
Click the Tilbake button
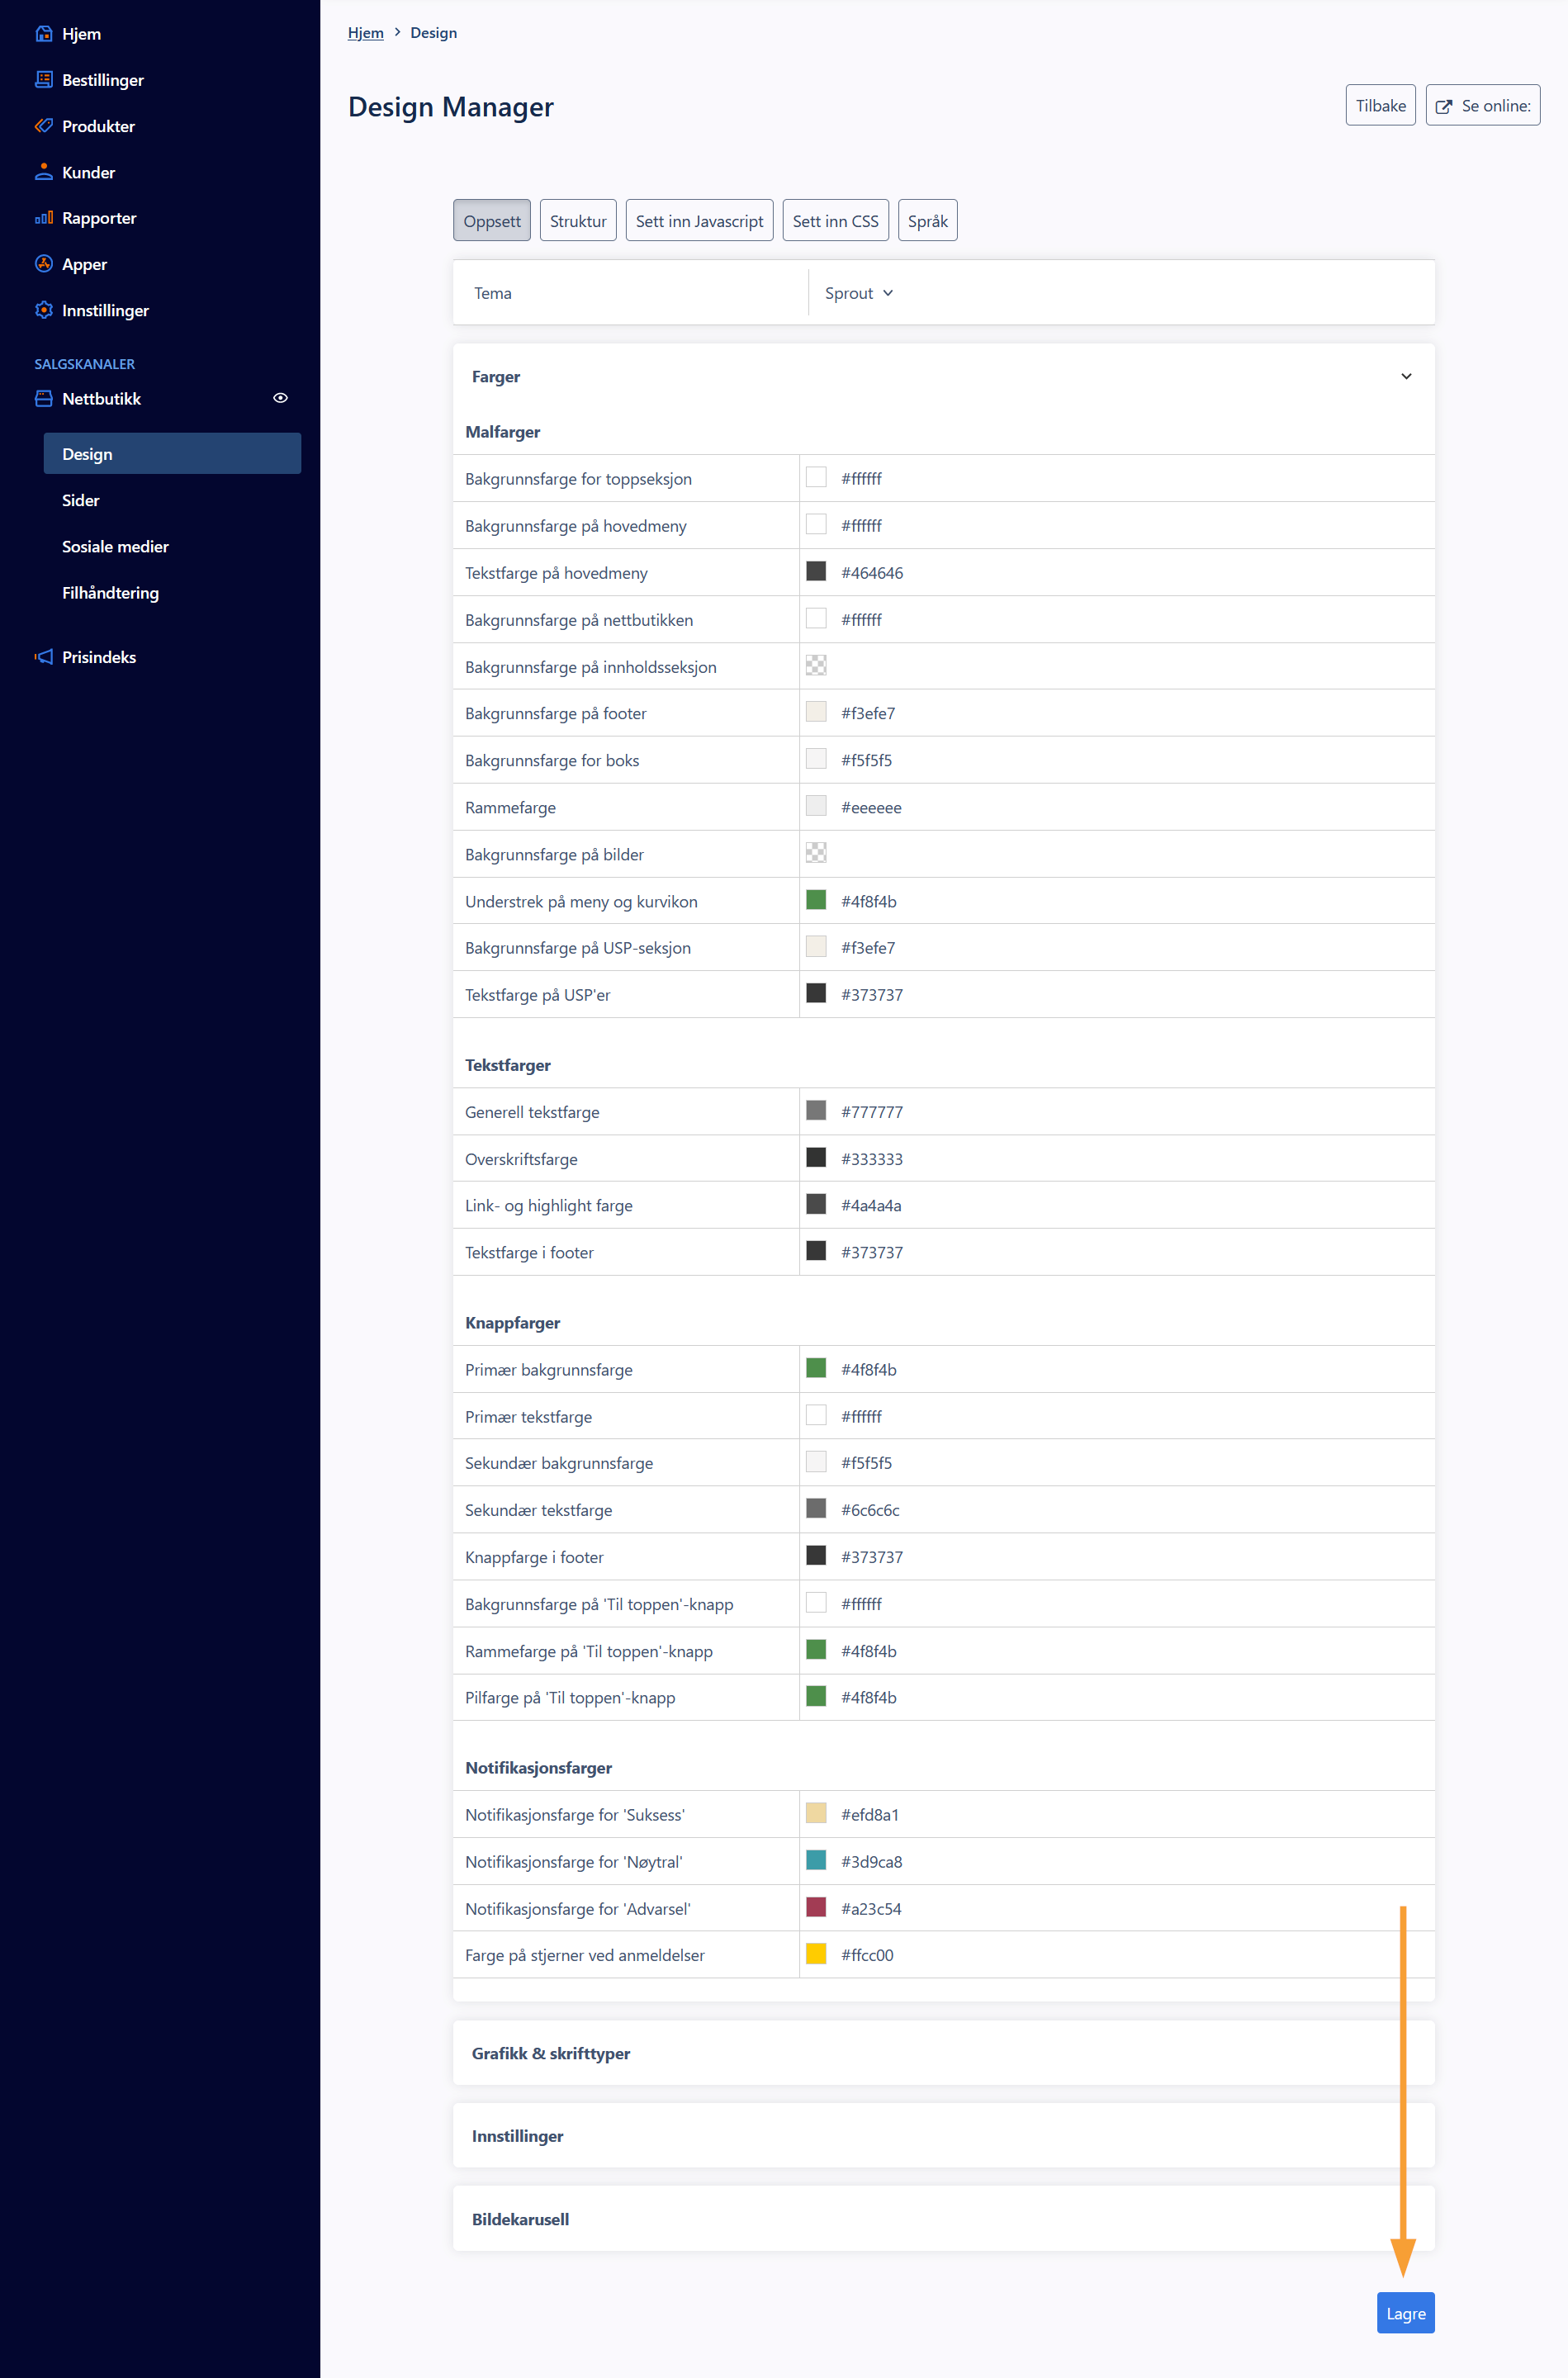point(1379,106)
